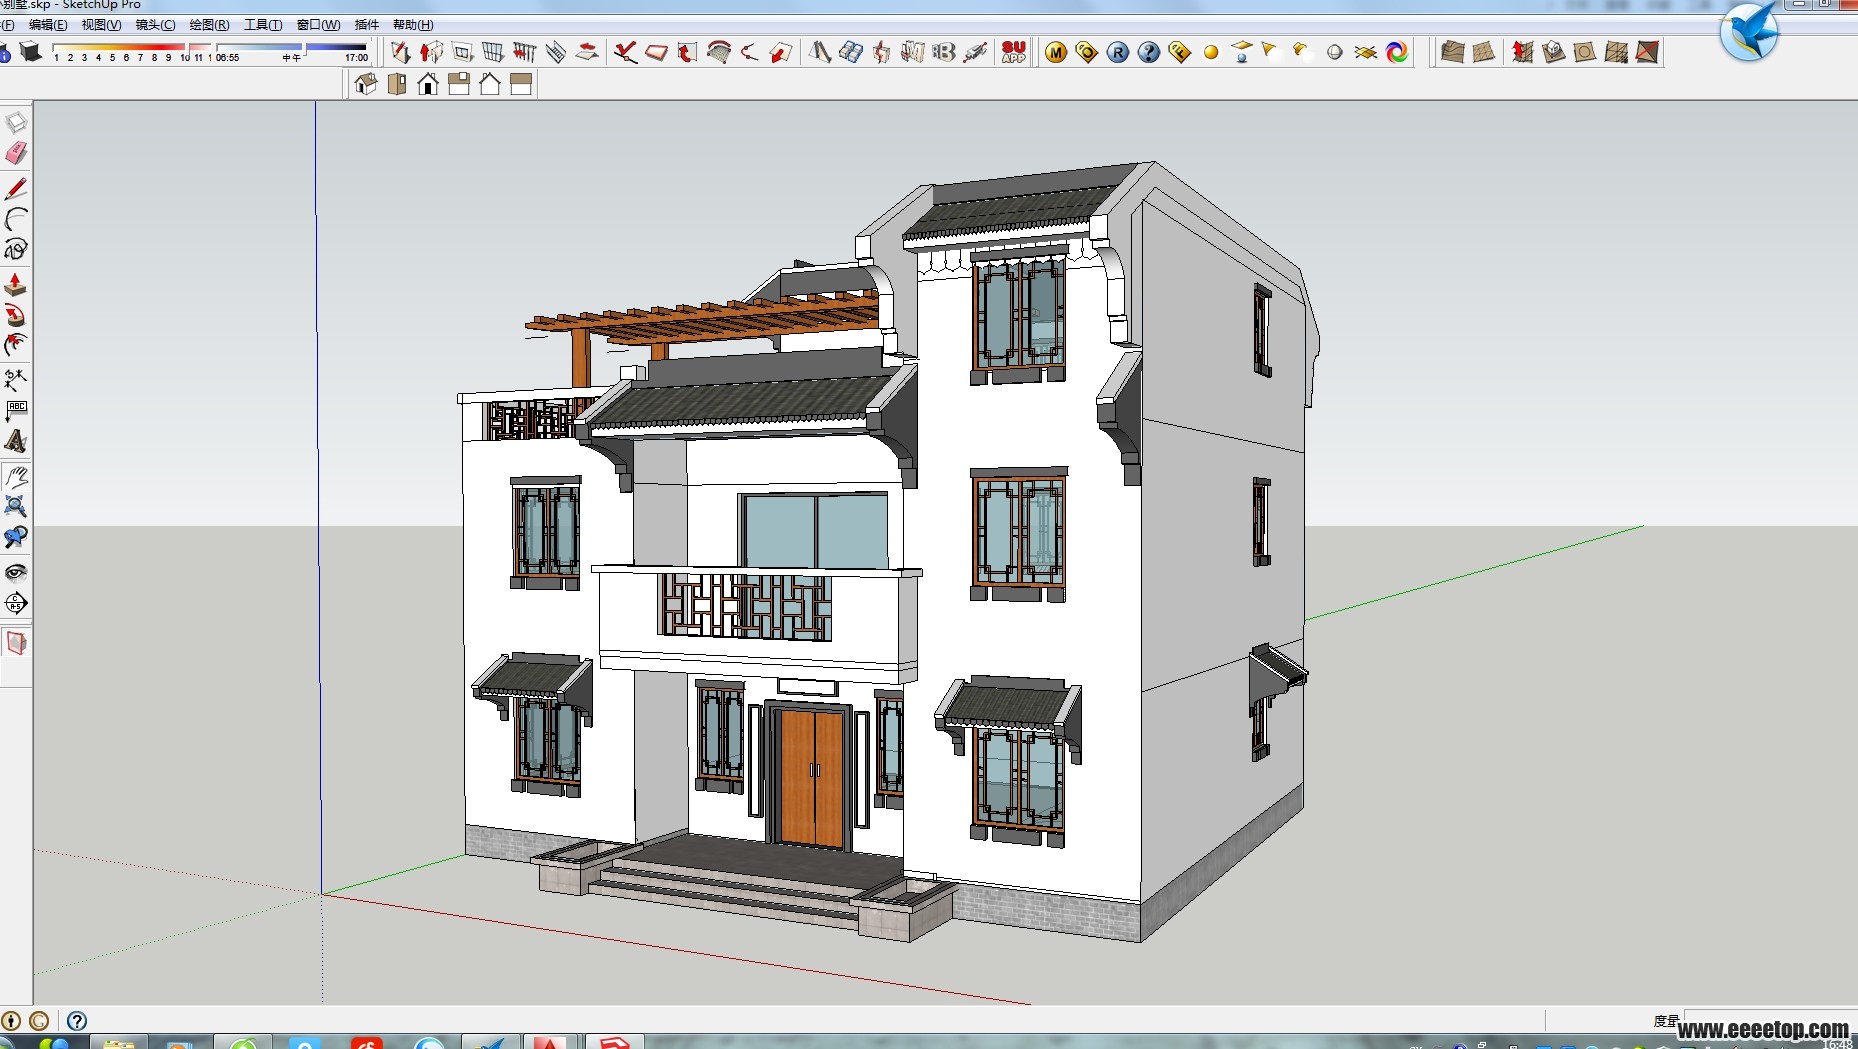Click the blue question mark plugin icon
The height and width of the screenshot is (1049, 1858).
click(1149, 52)
